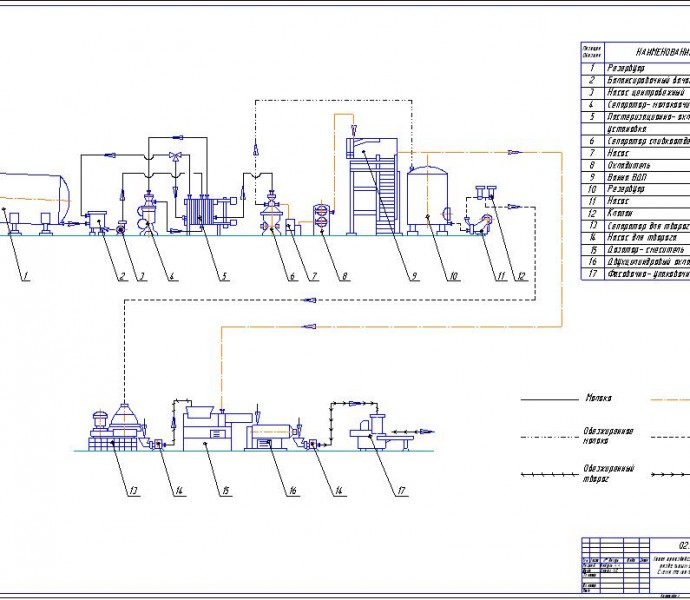Click the cooler symbol numbered 8
The width and height of the screenshot is (690, 600).
323,219
